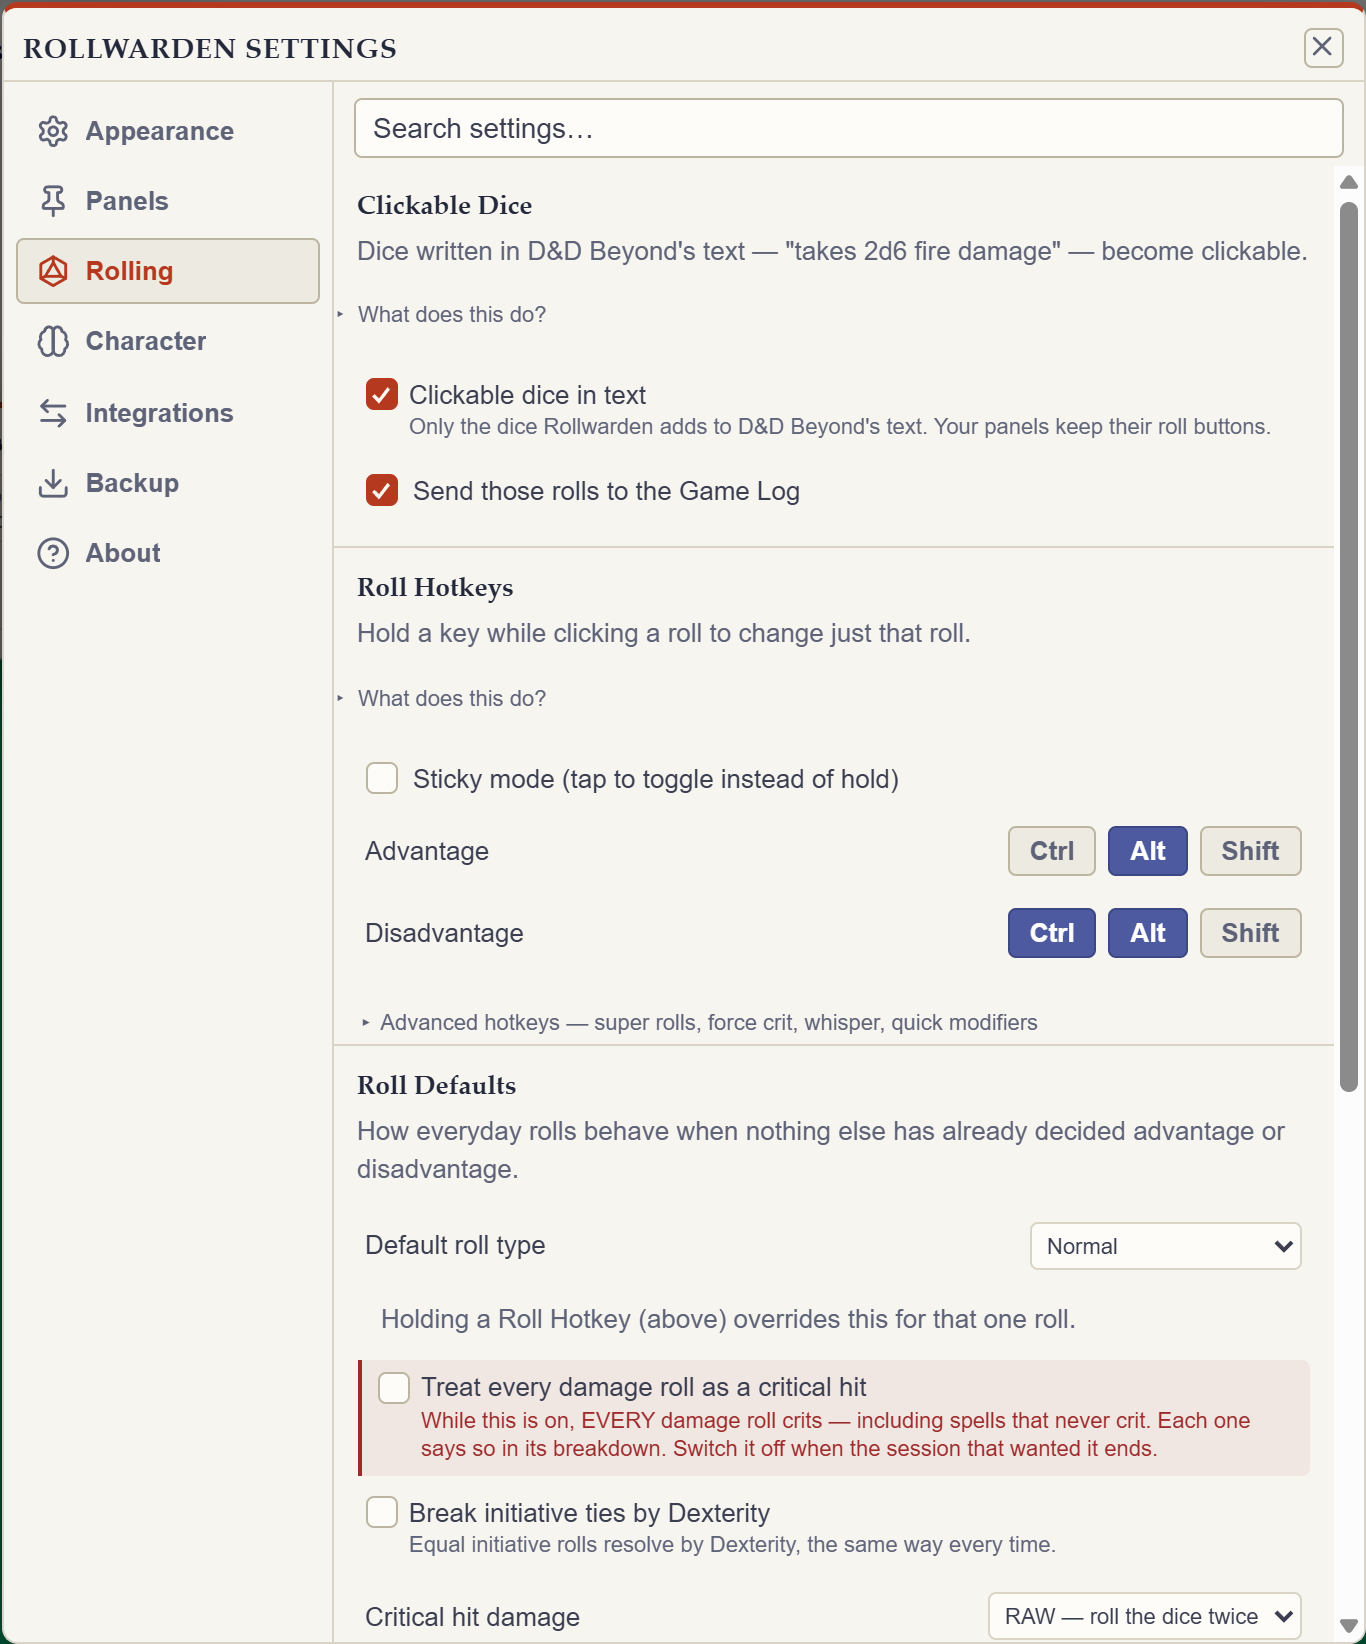
Task: Check Break initiative ties by Dexterity
Action: coord(382,1512)
